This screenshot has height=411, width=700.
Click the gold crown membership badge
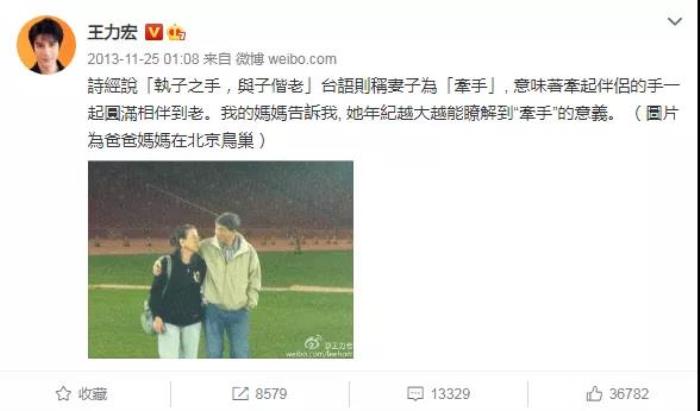(176, 33)
